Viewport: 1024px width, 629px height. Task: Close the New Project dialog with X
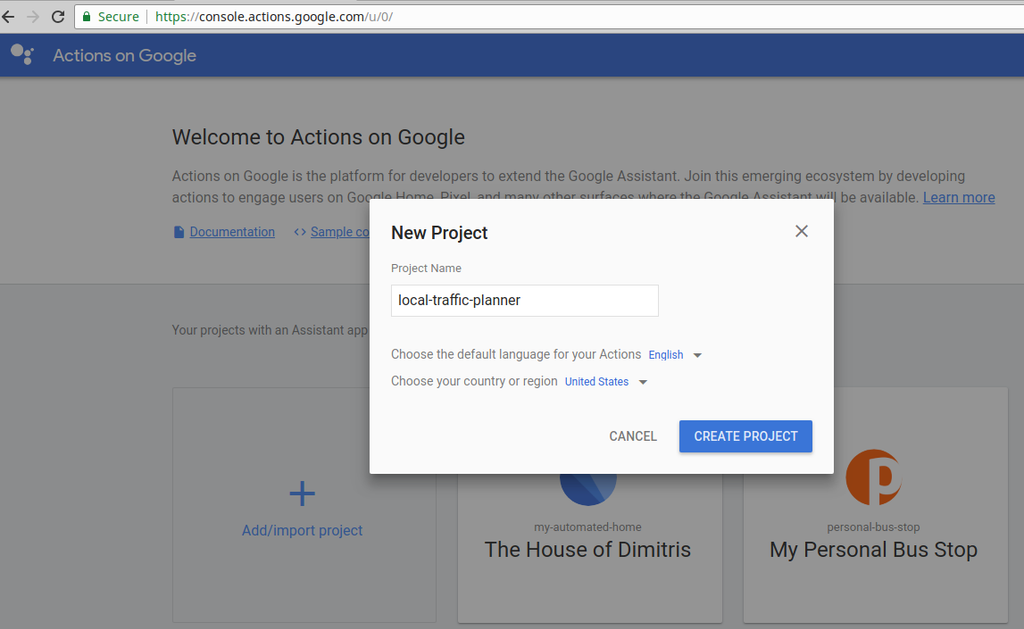(801, 231)
